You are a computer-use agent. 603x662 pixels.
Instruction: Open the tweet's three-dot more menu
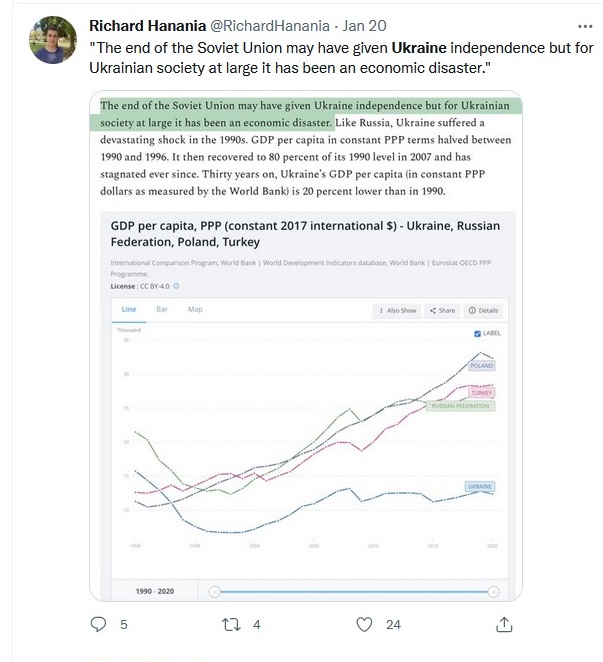(585, 26)
